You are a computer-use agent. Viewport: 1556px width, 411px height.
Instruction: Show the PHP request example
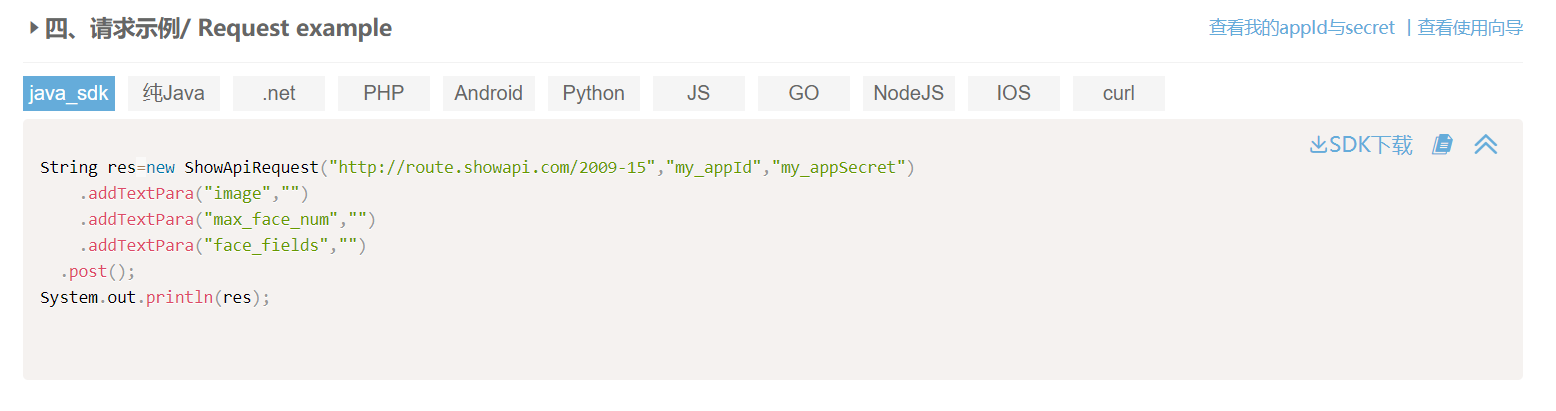384,93
